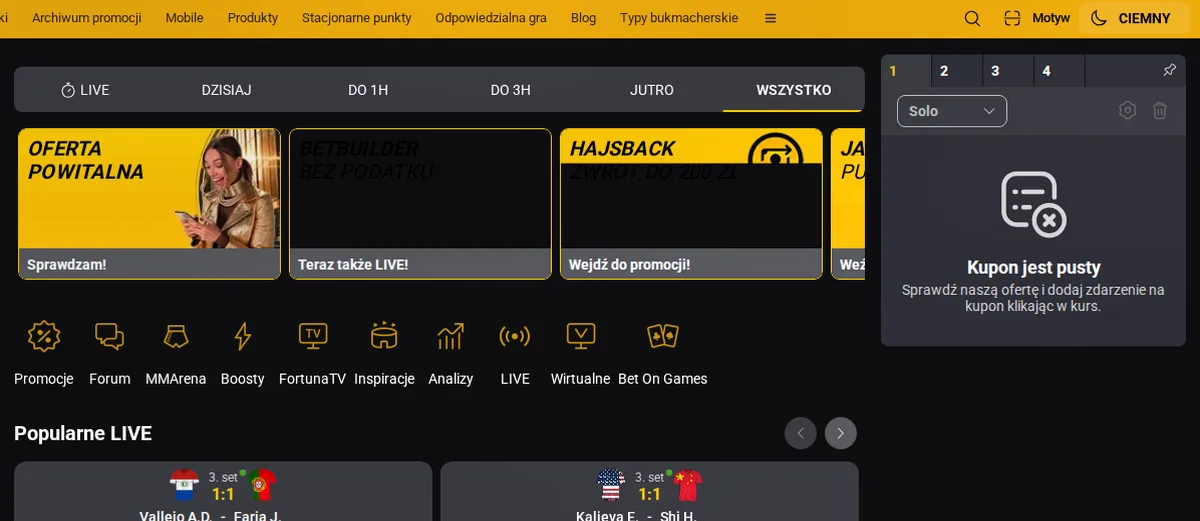Open coupon settings gear icon
1200x521 pixels.
tap(1128, 111)
